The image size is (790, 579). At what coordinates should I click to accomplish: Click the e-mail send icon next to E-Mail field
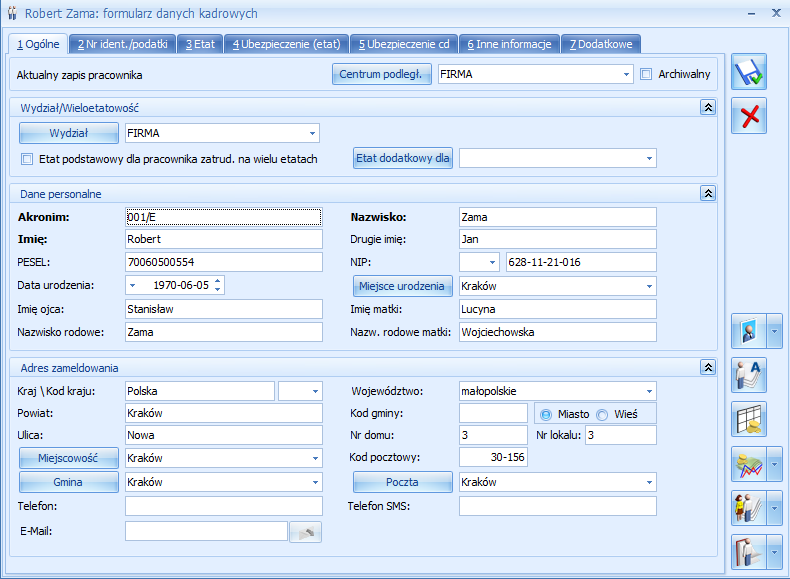pos(305,532)
